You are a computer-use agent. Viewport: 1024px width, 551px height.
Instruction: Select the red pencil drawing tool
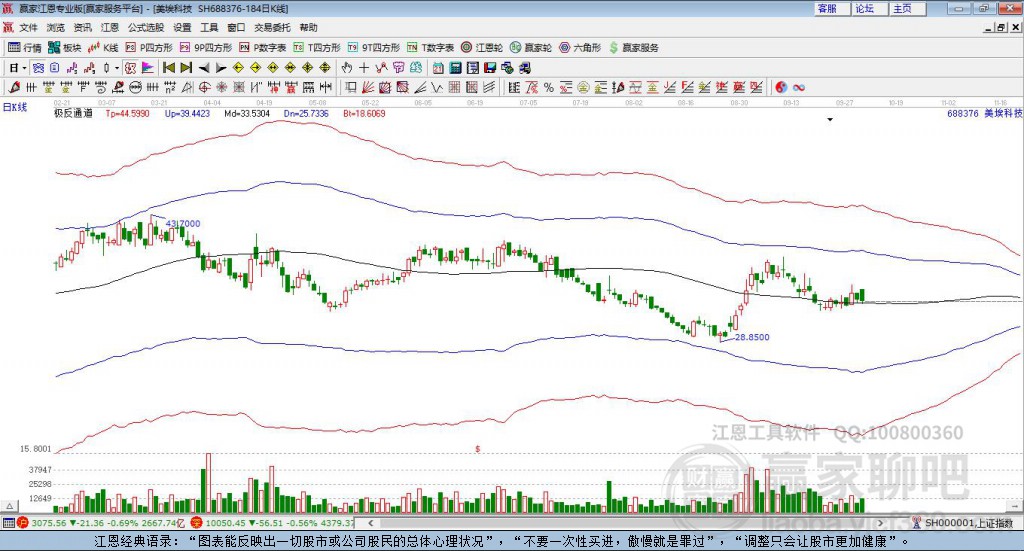tap(14, 87)
